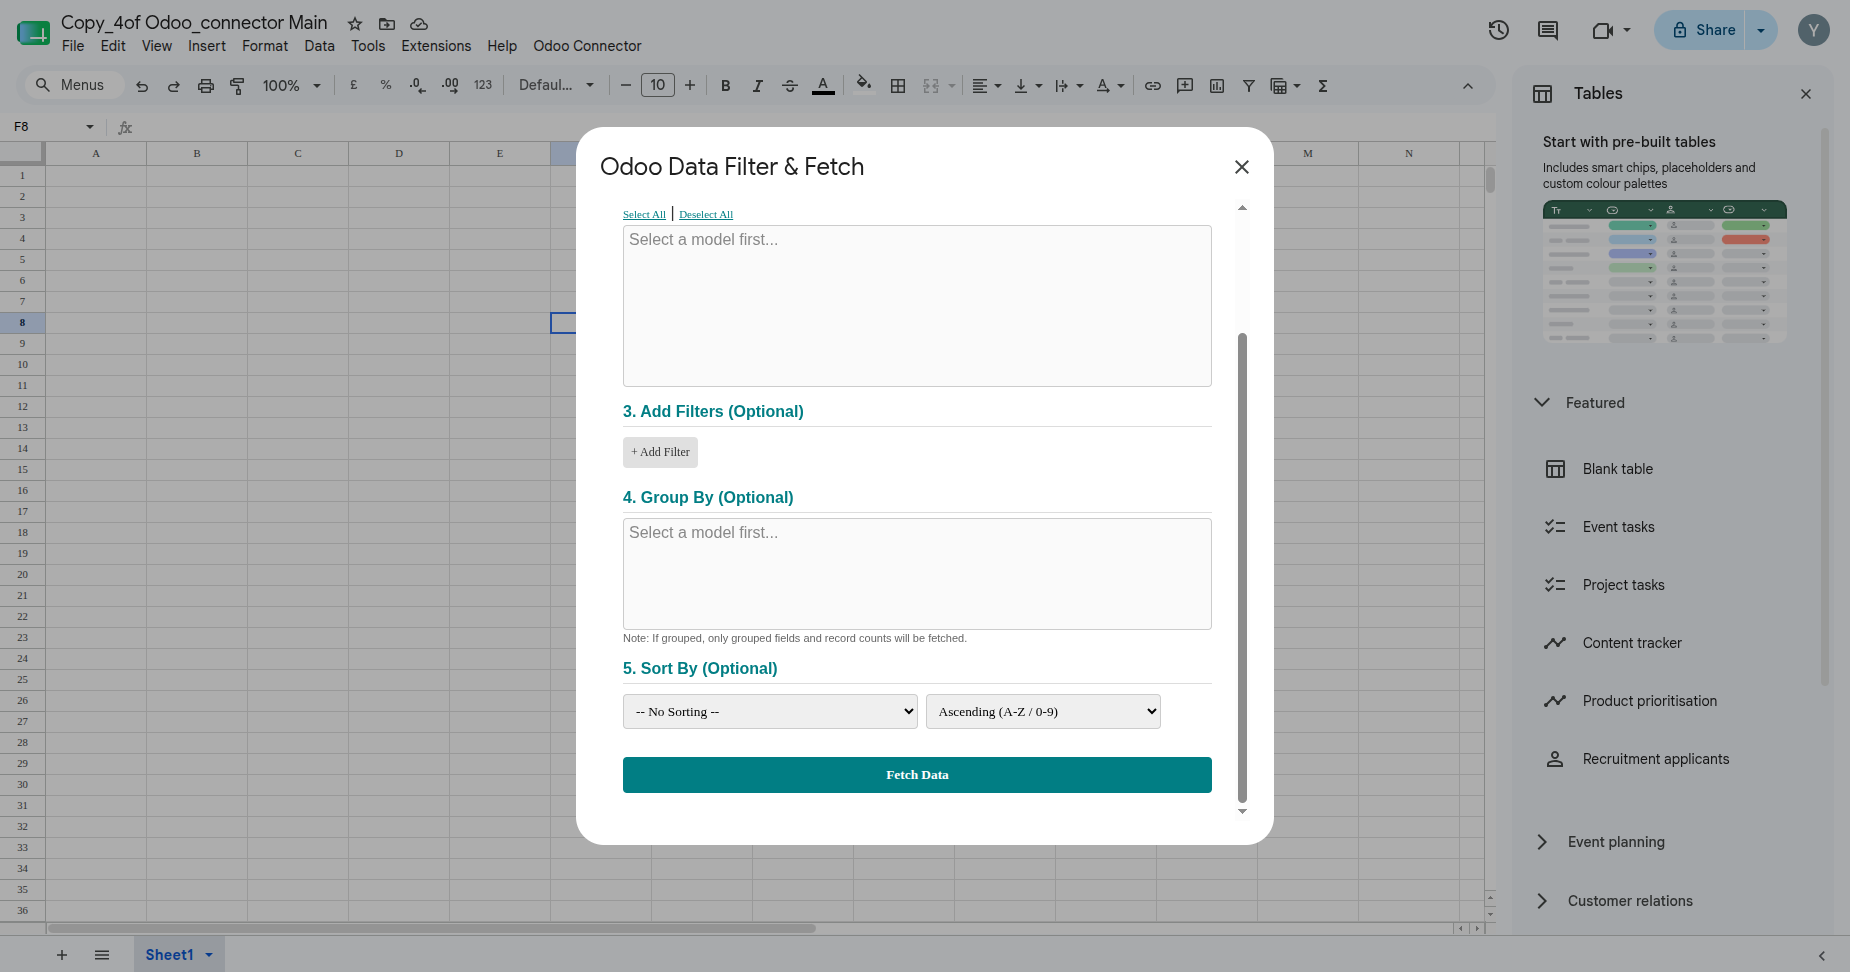1850x972 pixels.
Task: Select the Sheet1 tab
Action: click(x=179, y=955)
